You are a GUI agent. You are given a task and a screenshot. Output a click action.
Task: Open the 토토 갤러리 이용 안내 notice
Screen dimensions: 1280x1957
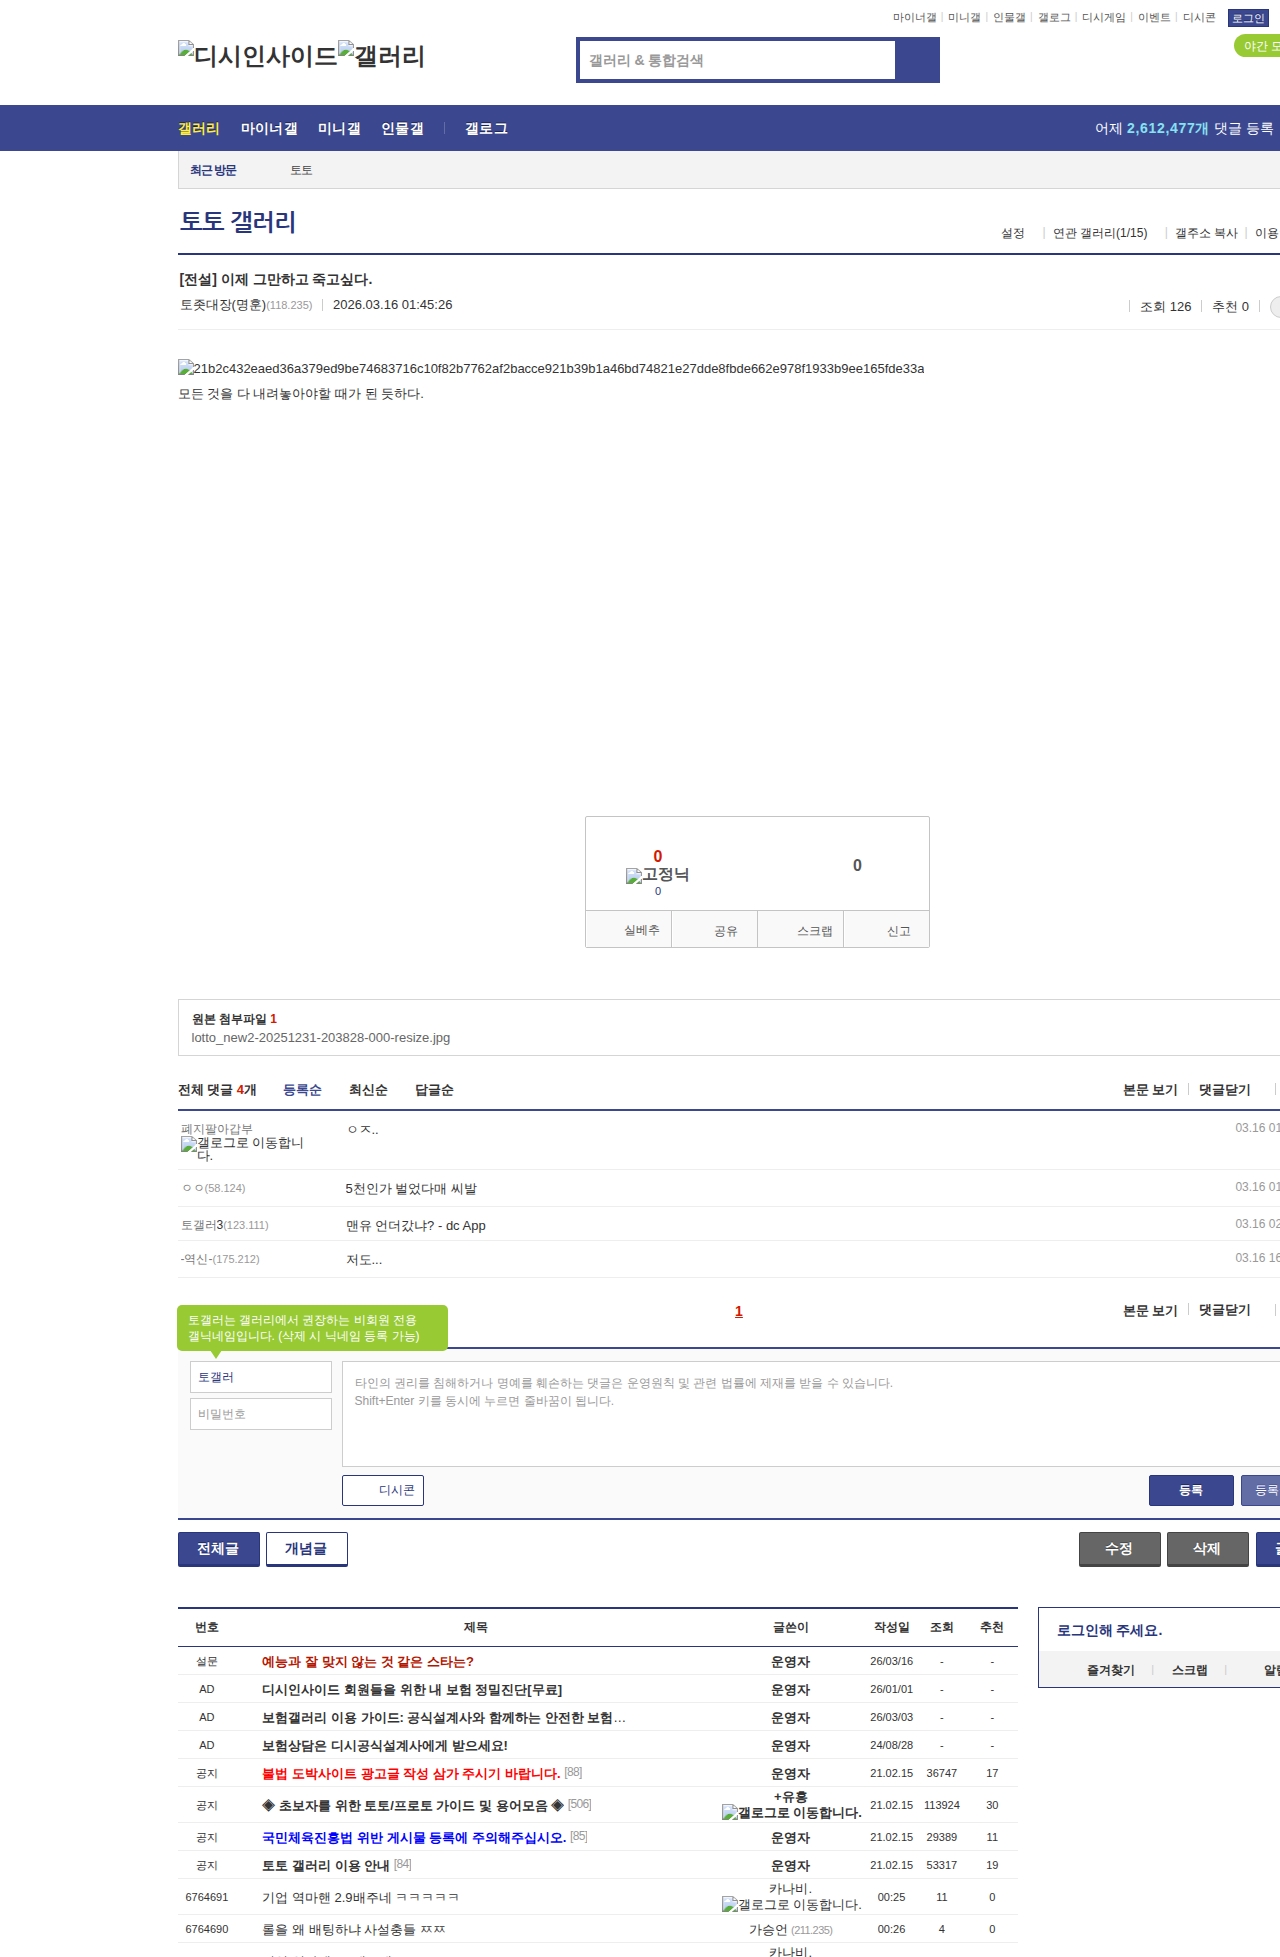pyautogui.click(x=325, y=1865)
